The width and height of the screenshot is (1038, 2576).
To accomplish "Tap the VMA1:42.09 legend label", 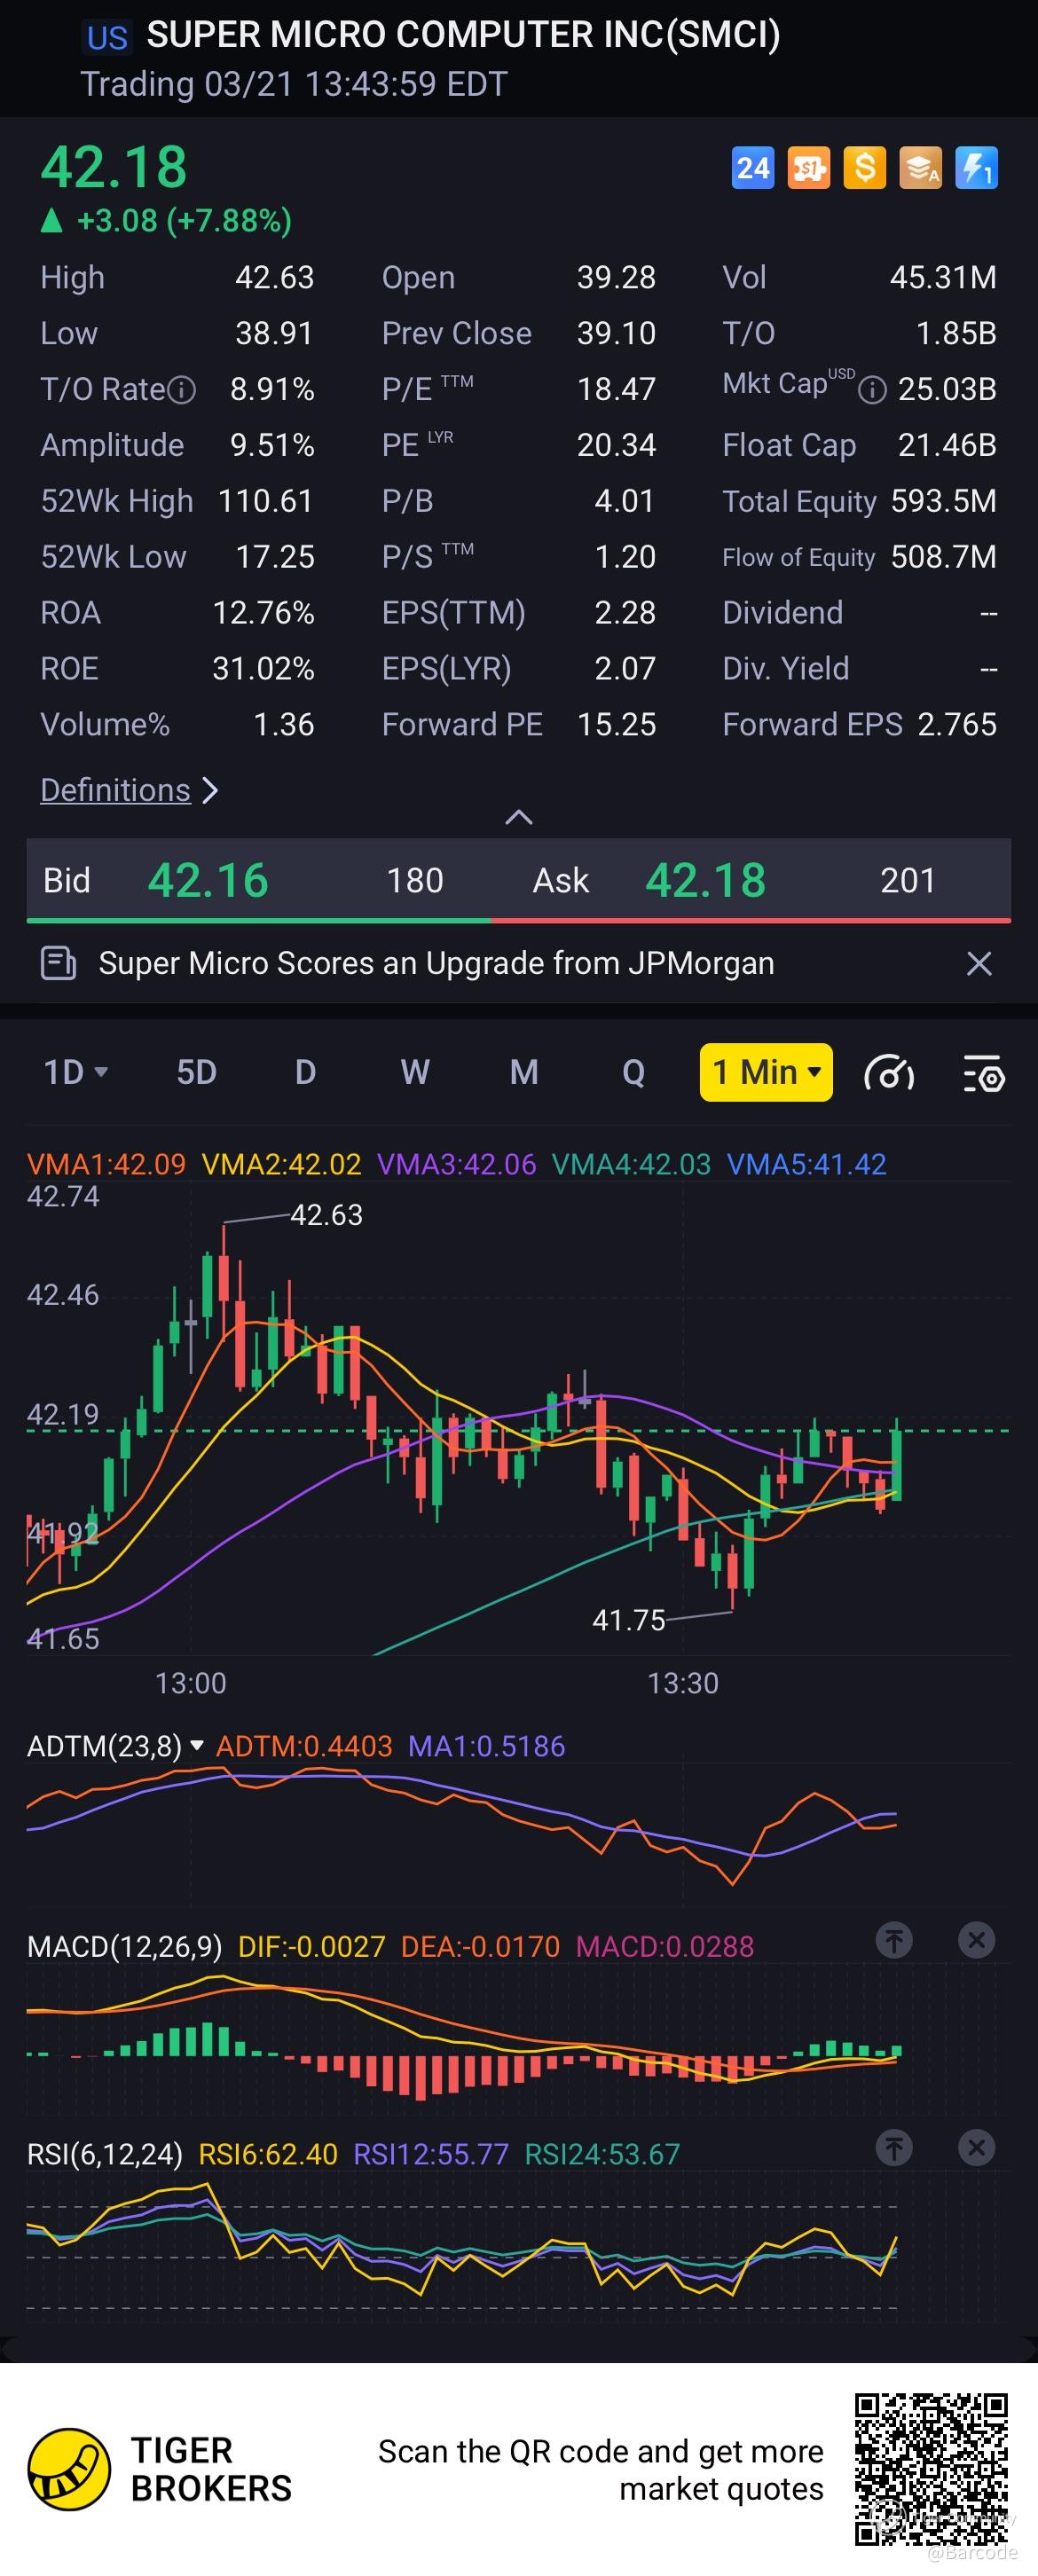I will (106, 1164).
